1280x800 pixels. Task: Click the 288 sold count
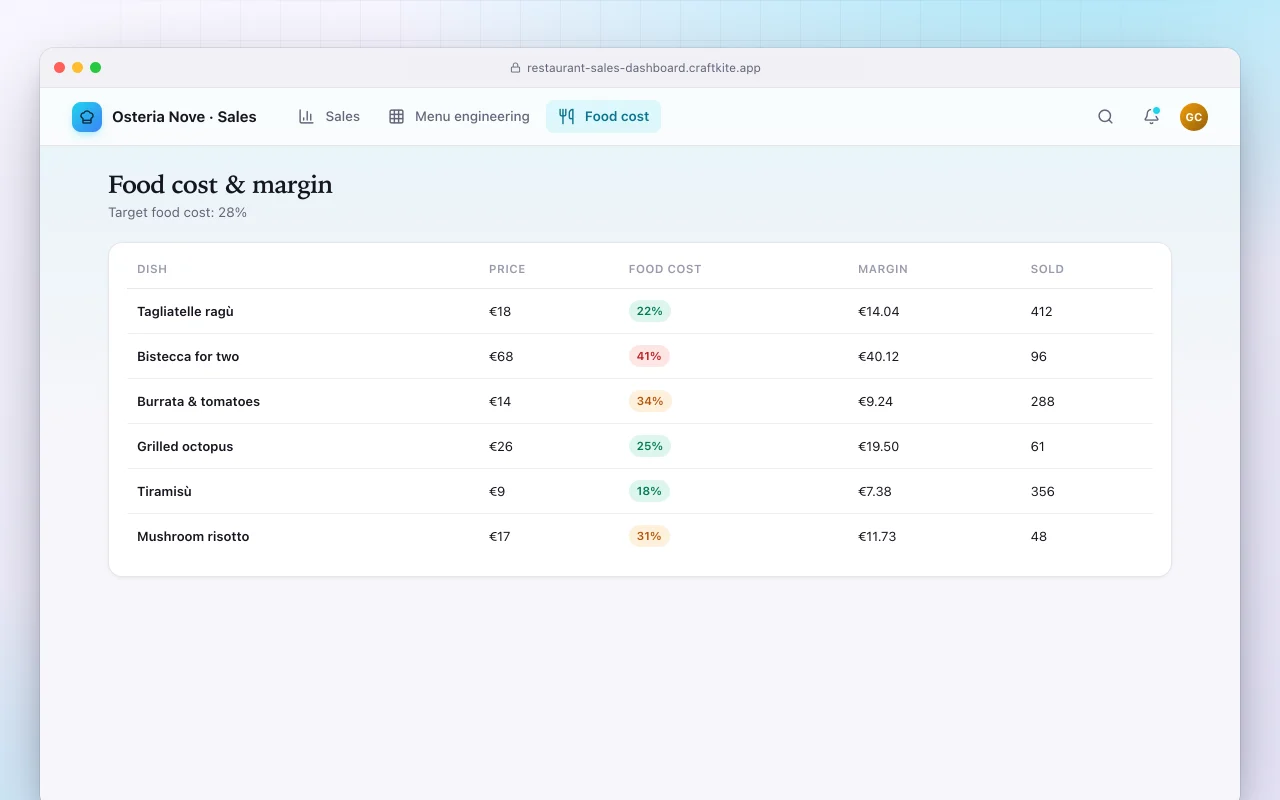pyautogui.click(x=1043, y=401)
